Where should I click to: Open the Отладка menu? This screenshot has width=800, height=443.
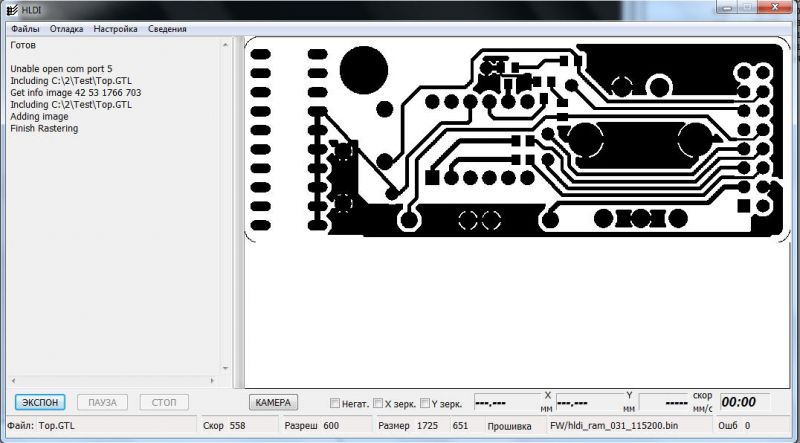tap(66, 29)
